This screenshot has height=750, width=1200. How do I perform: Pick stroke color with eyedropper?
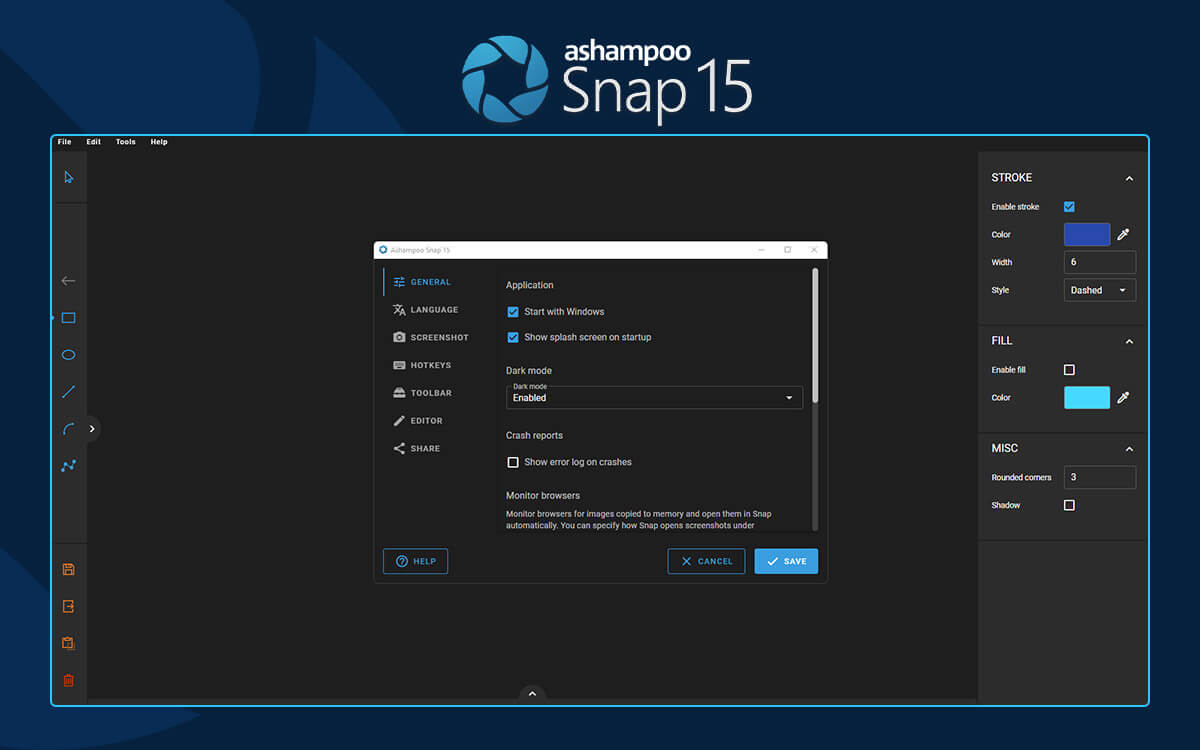click(x=1123, y=235)
